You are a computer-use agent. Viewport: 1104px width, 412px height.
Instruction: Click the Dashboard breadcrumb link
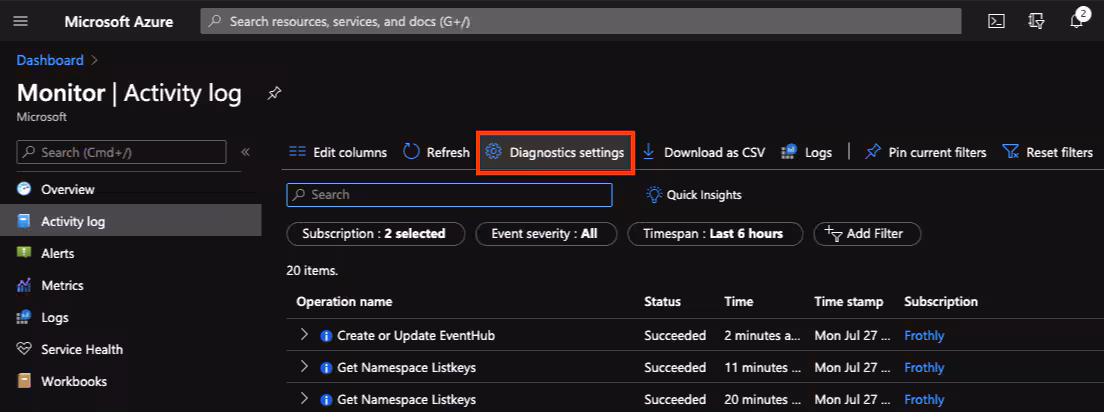(50, 60)
